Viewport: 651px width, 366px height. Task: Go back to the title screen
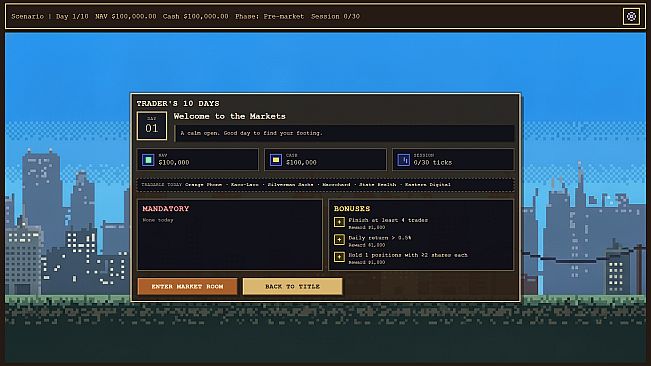coord(292,286)
